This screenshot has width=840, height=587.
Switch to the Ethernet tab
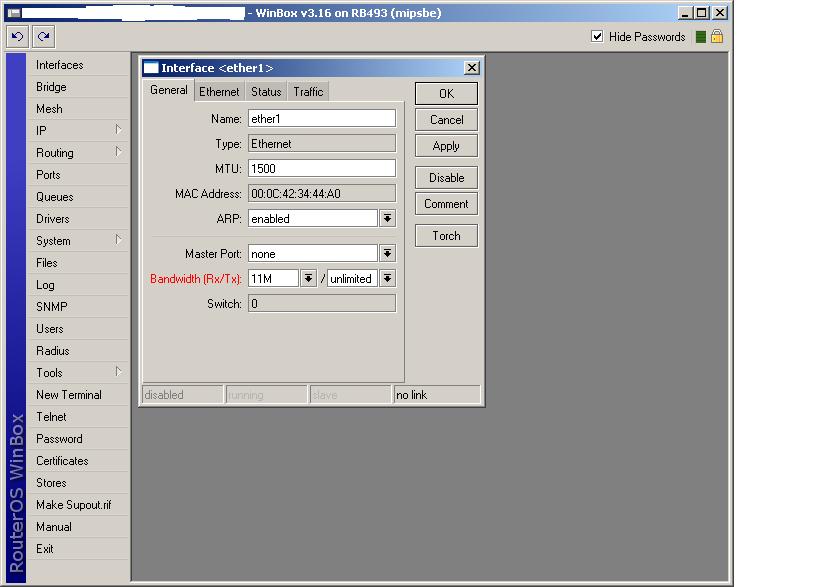(219, 92)
